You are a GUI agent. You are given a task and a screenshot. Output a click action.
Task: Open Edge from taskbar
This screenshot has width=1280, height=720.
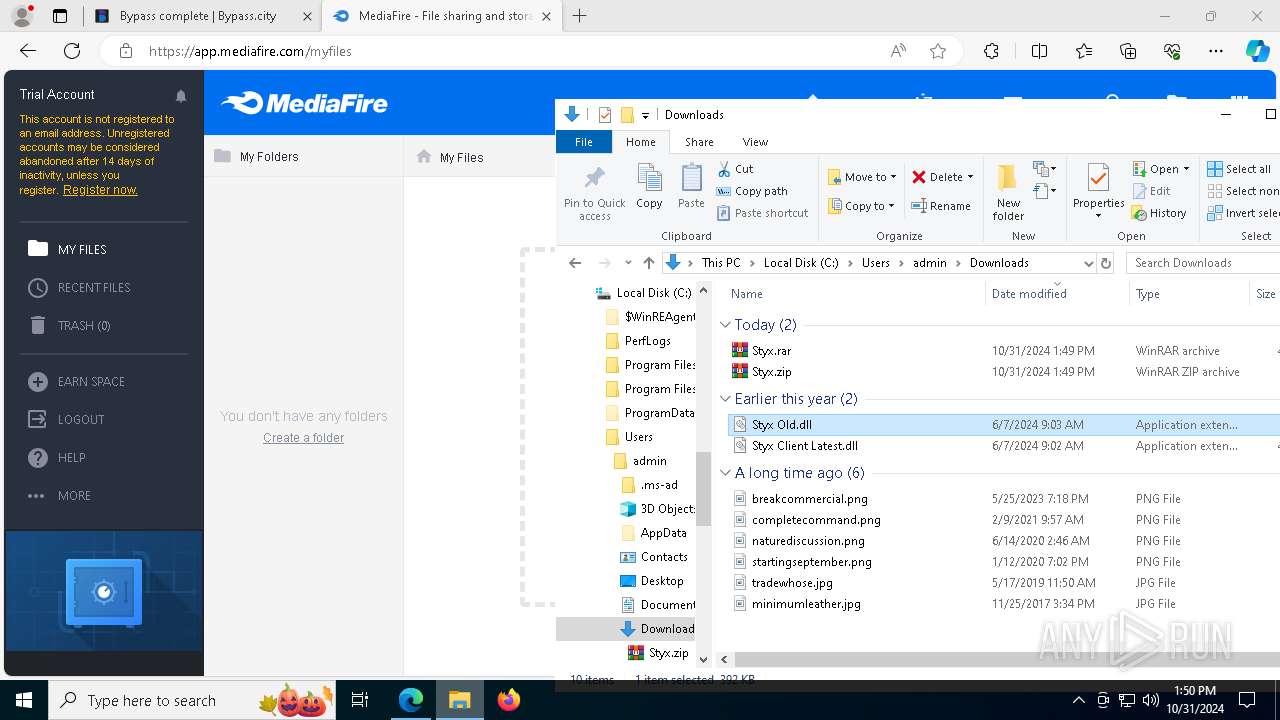coord(411,700)
